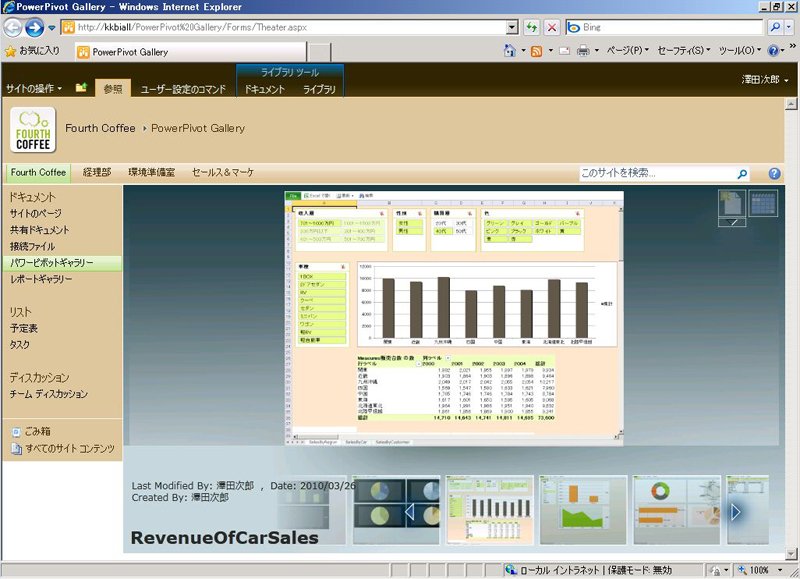Open ドキュメント heading in sidebar
This screenshot has width=800, height=579.
(32, 197)
